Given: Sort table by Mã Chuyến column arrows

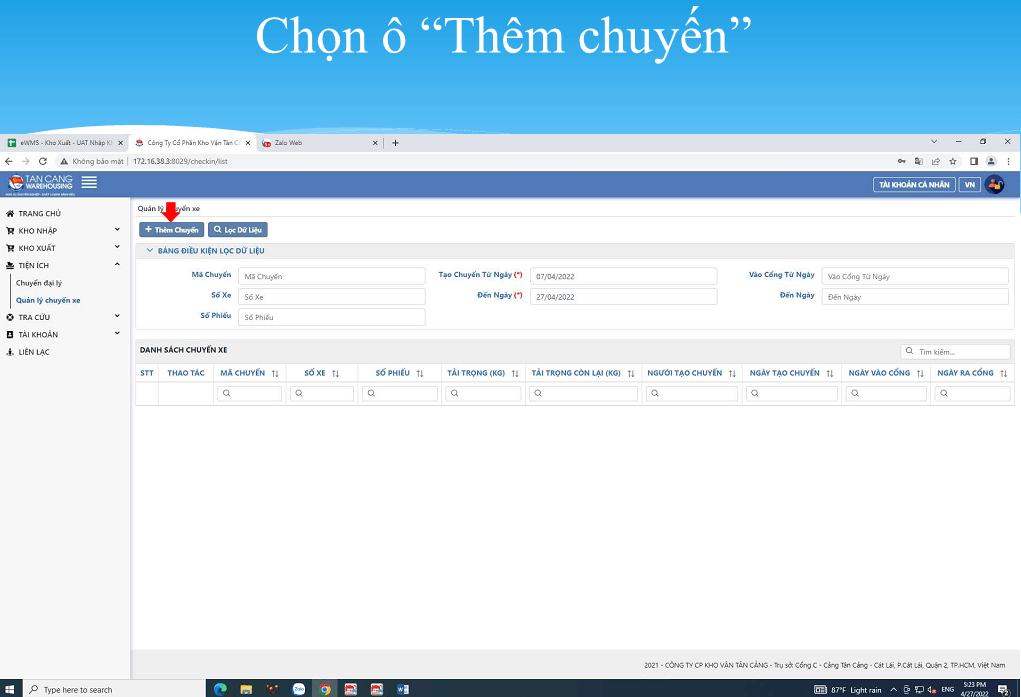Looking at the screenshot, I should 275,373.
